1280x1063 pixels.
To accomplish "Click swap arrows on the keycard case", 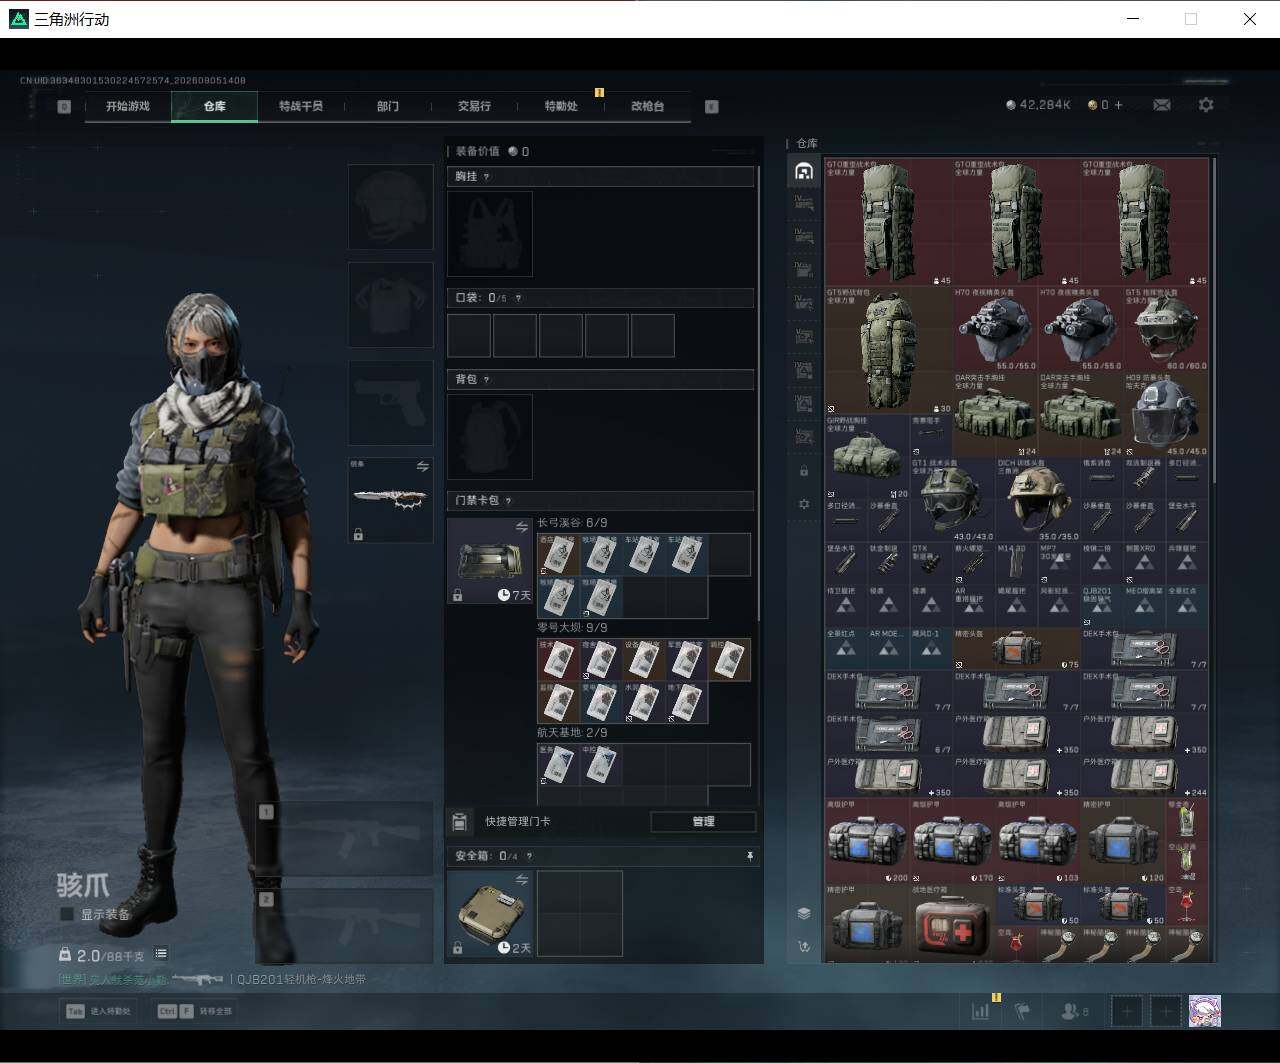I will click(x=521, y=527).
